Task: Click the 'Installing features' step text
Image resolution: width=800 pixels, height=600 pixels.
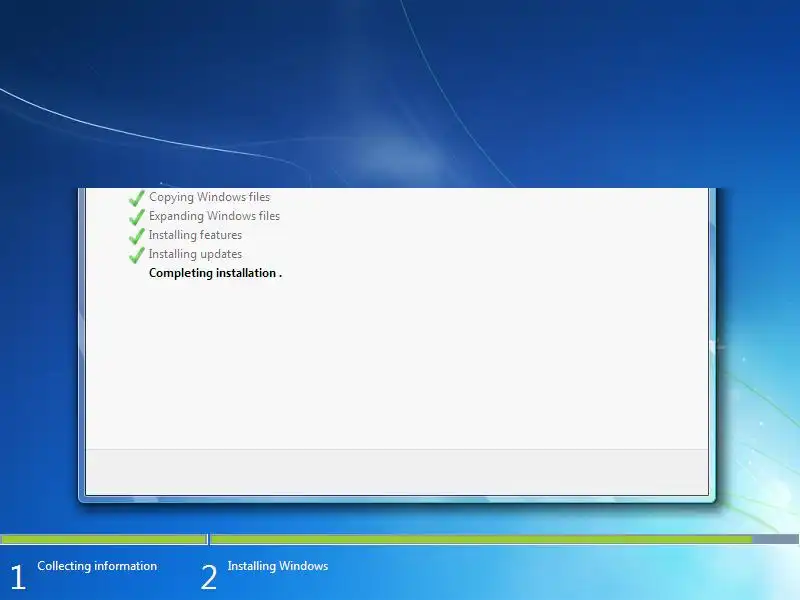Action: [x=195, y=235]
